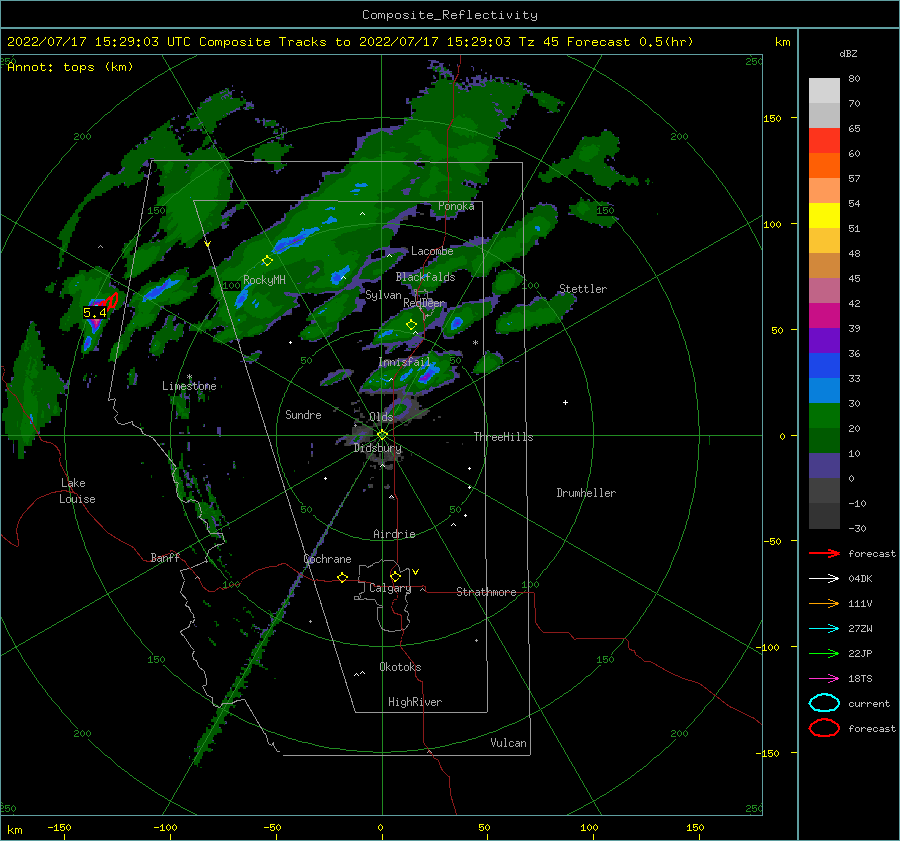Click the dBZ legend heading
The image size is (900, 841).
pos(848,53)
